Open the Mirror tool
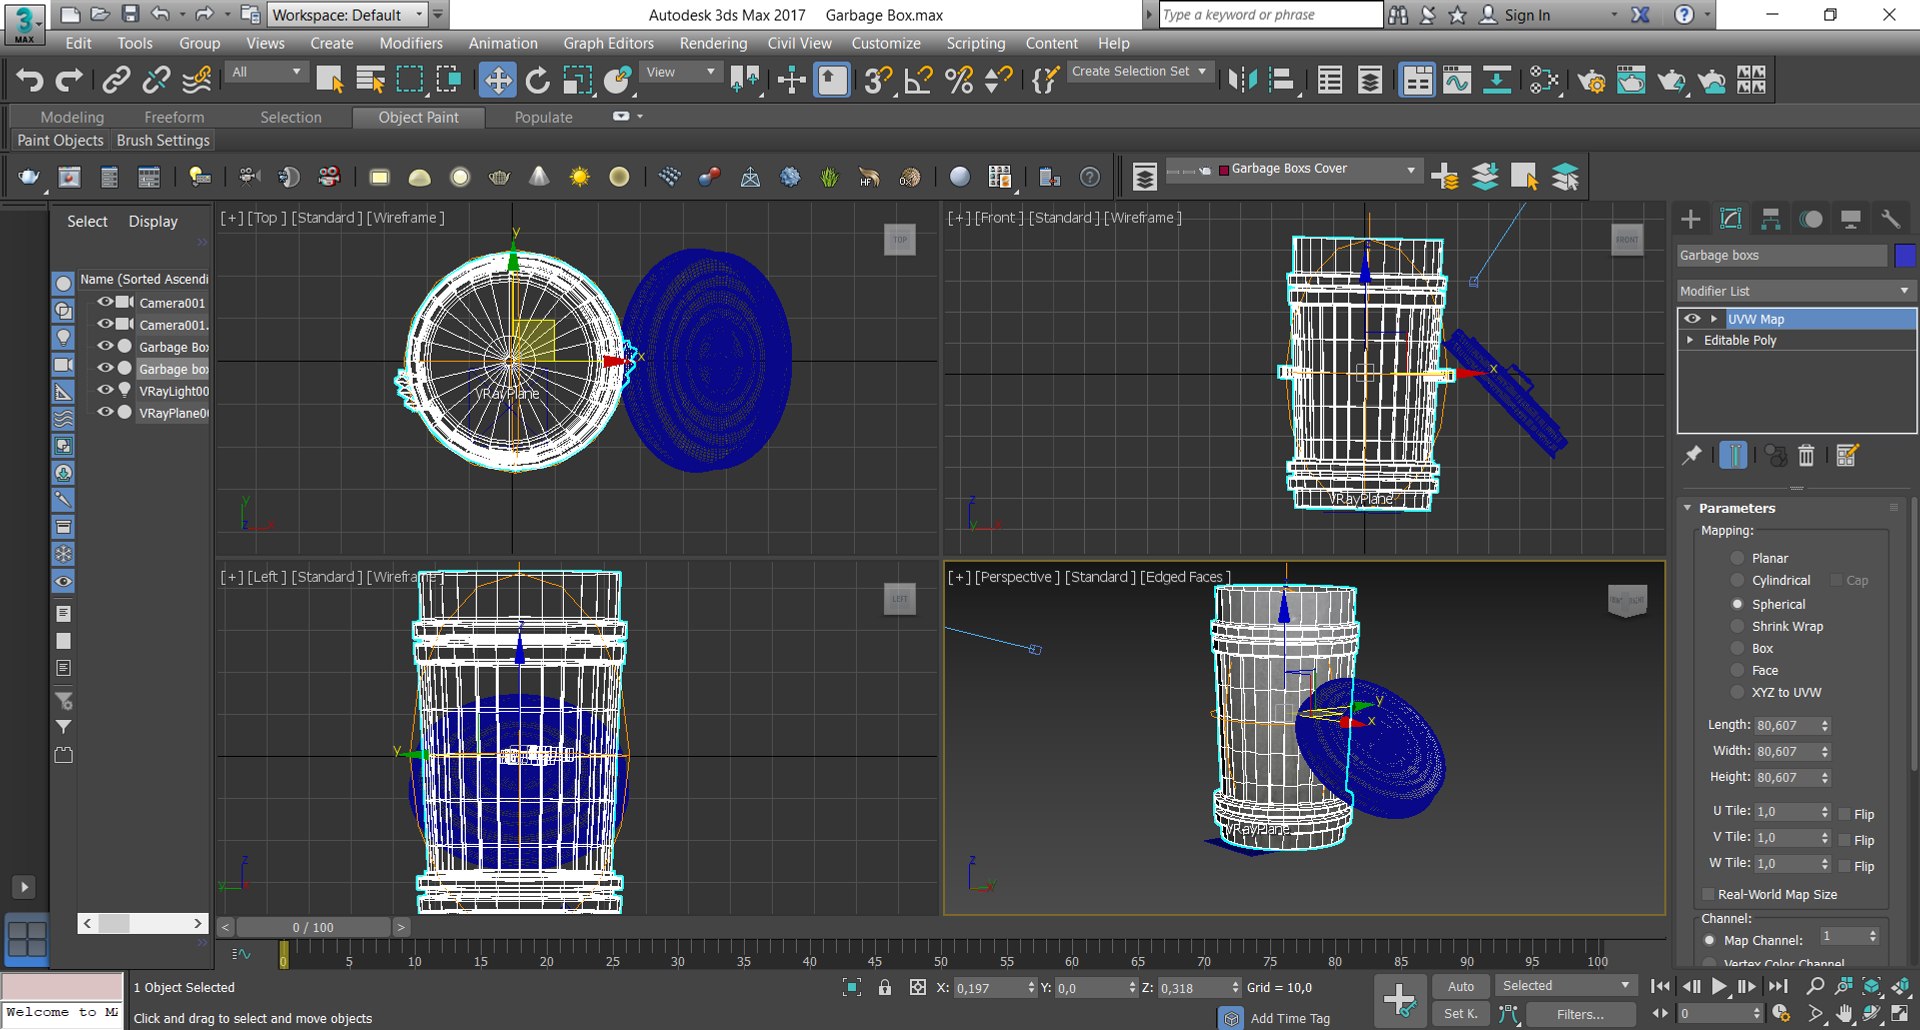Viewport: 1920px width, 1030px height. 1242,80
